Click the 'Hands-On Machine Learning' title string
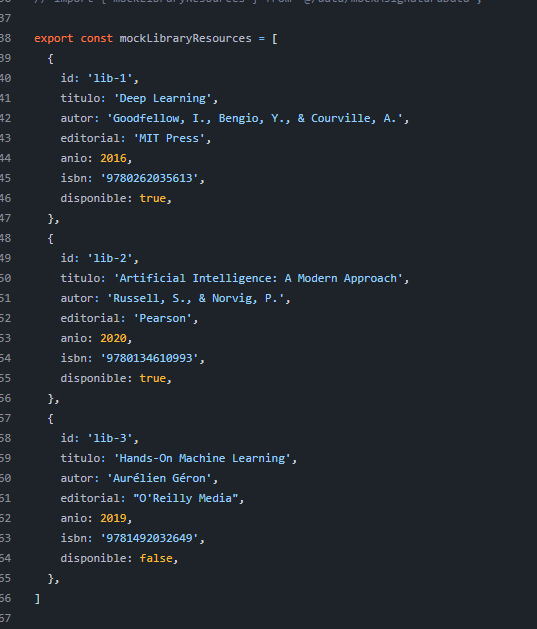Viewport: 537px width, 629px height. tap(202, 459)
